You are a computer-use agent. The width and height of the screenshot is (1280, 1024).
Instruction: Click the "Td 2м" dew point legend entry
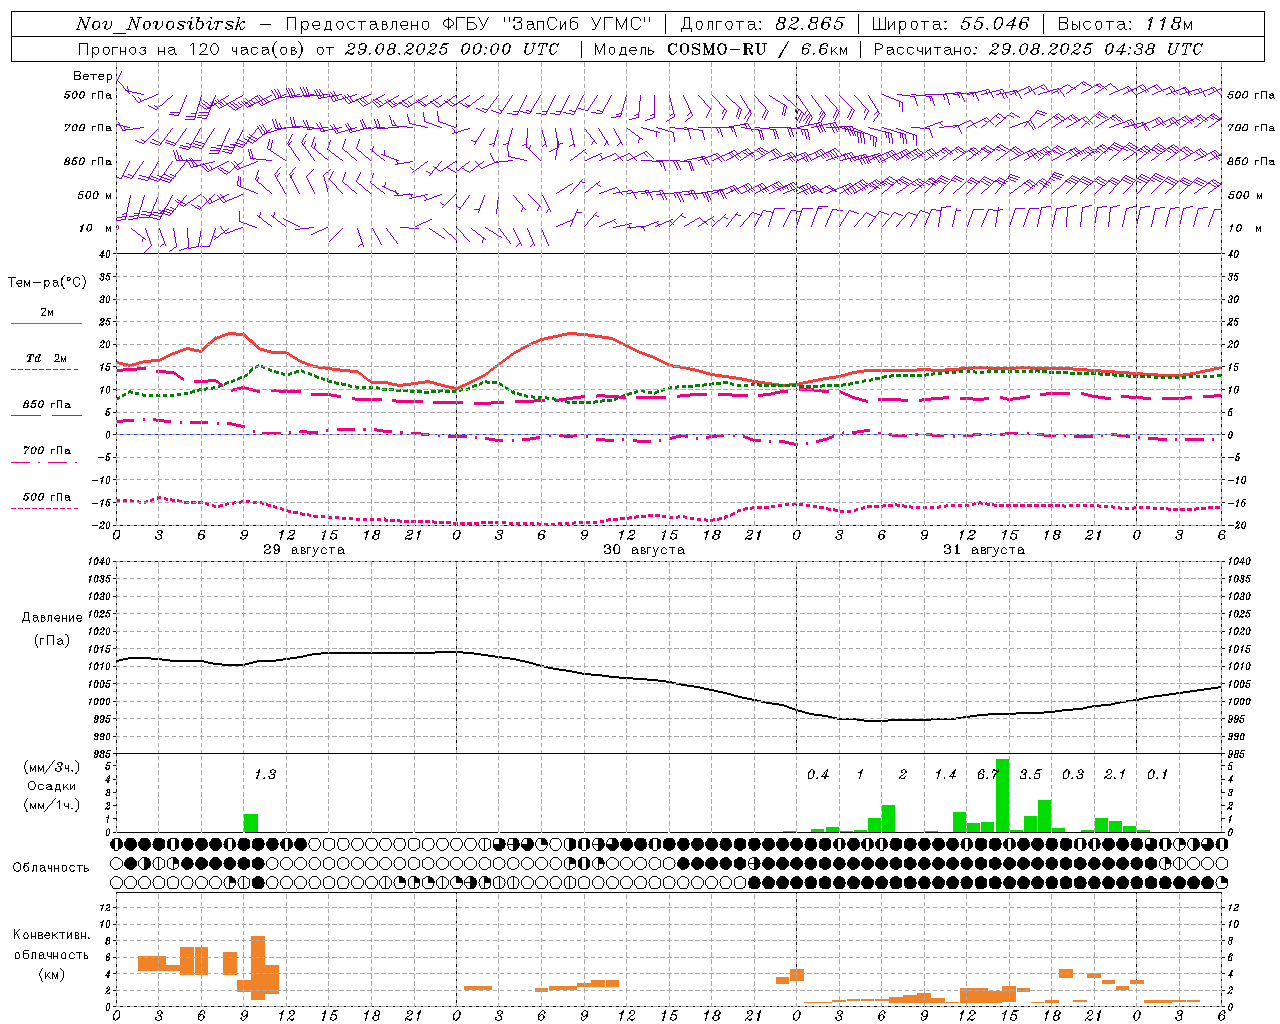point(47,358)
